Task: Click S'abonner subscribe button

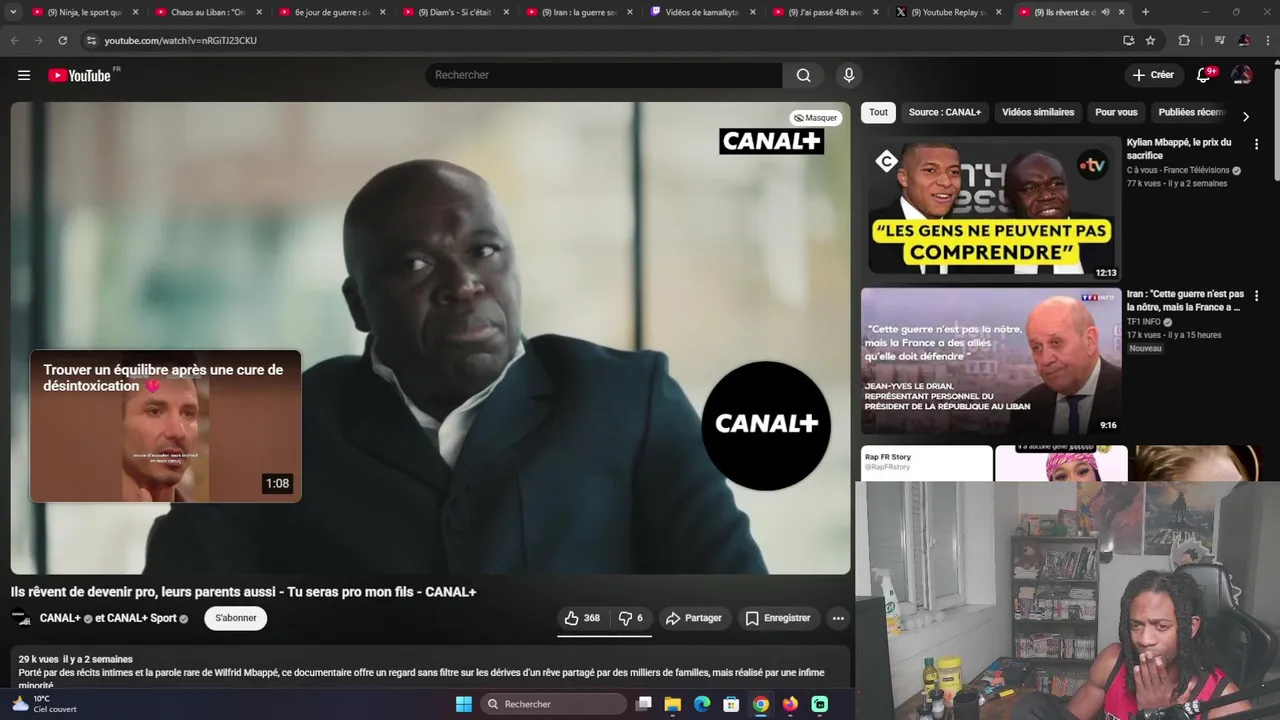Action: (236, 618)
